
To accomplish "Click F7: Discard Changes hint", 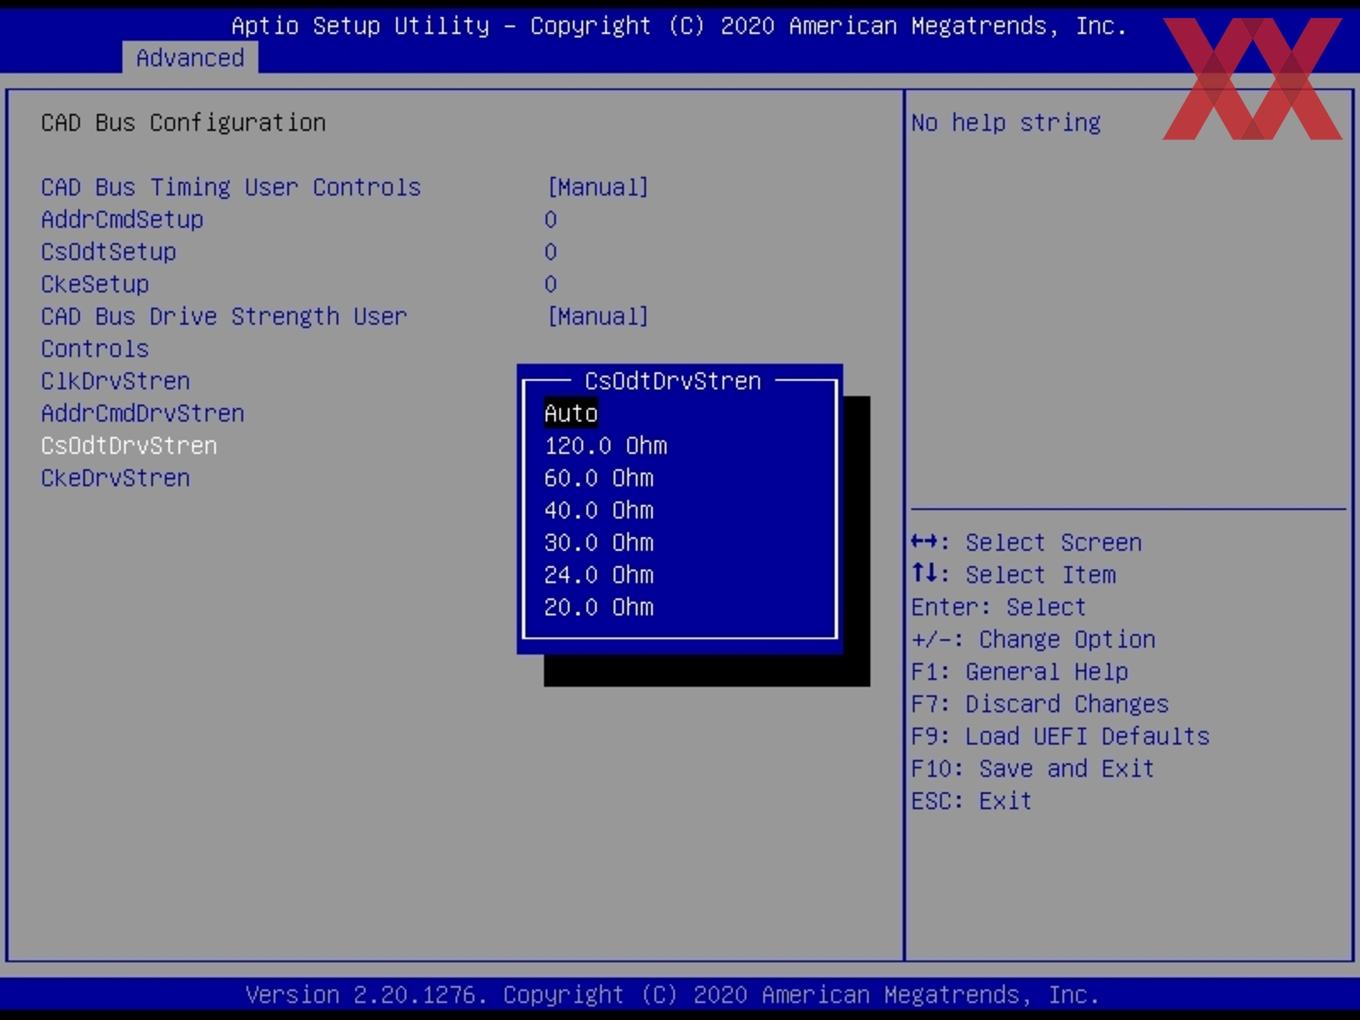I will pyautogui.click(x=1040, y=704).
